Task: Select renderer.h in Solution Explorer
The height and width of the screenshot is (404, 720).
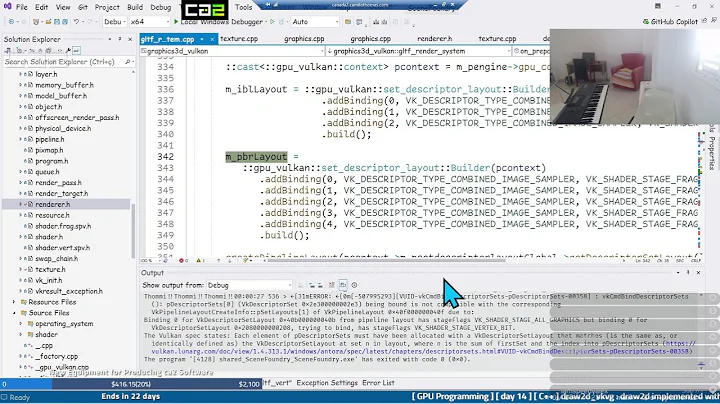Action: 52,204
